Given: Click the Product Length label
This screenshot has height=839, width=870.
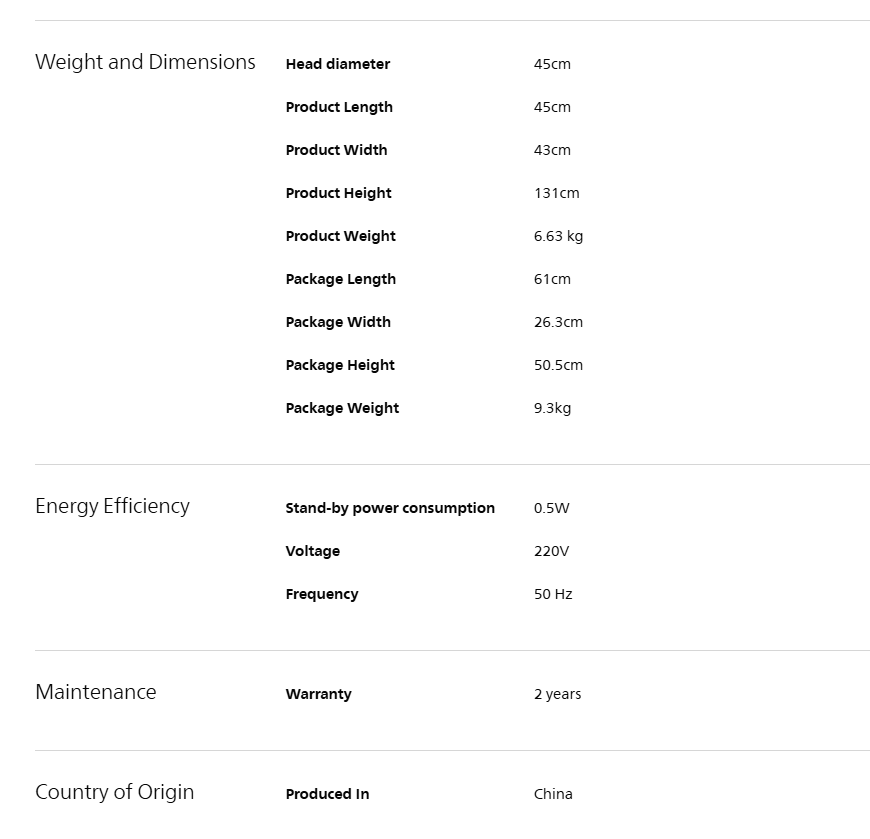Looking at the screenshot, I should click(339, 107).
